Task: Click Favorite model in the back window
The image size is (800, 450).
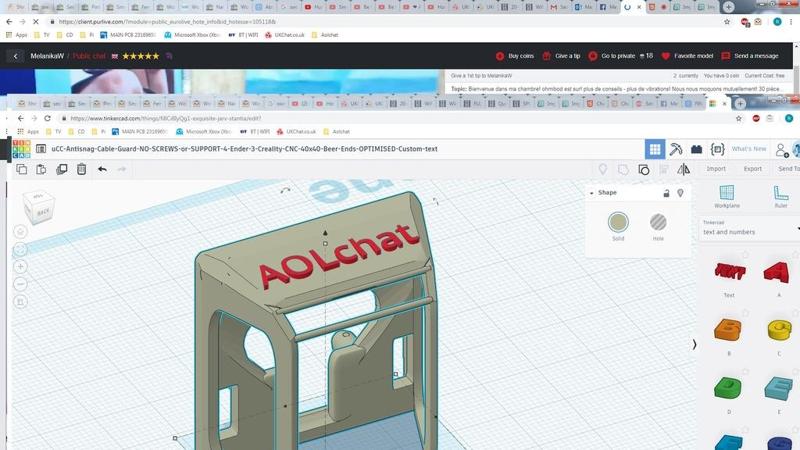Action: click(x=687, y=56)
